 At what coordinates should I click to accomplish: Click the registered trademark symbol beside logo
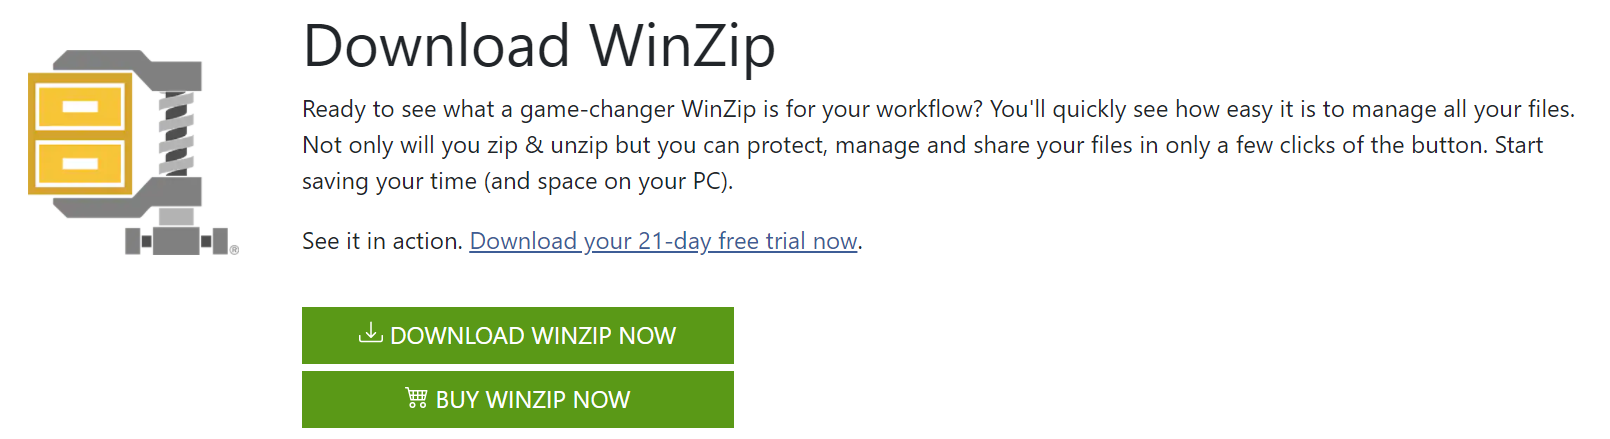coord(234,250)
